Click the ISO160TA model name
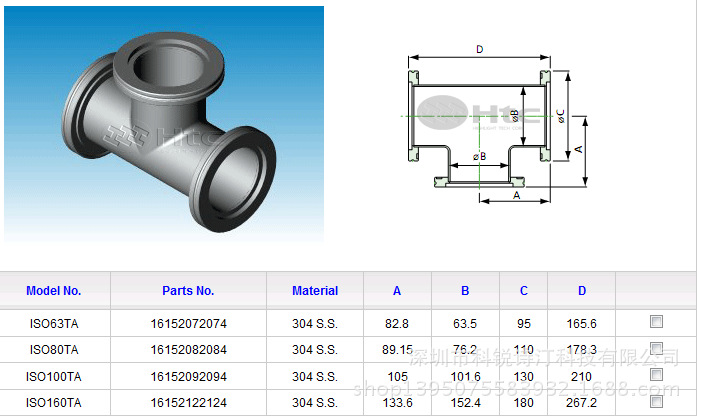Screen dimensions: 701x416 pyautogui.click(x=55, y=403)
